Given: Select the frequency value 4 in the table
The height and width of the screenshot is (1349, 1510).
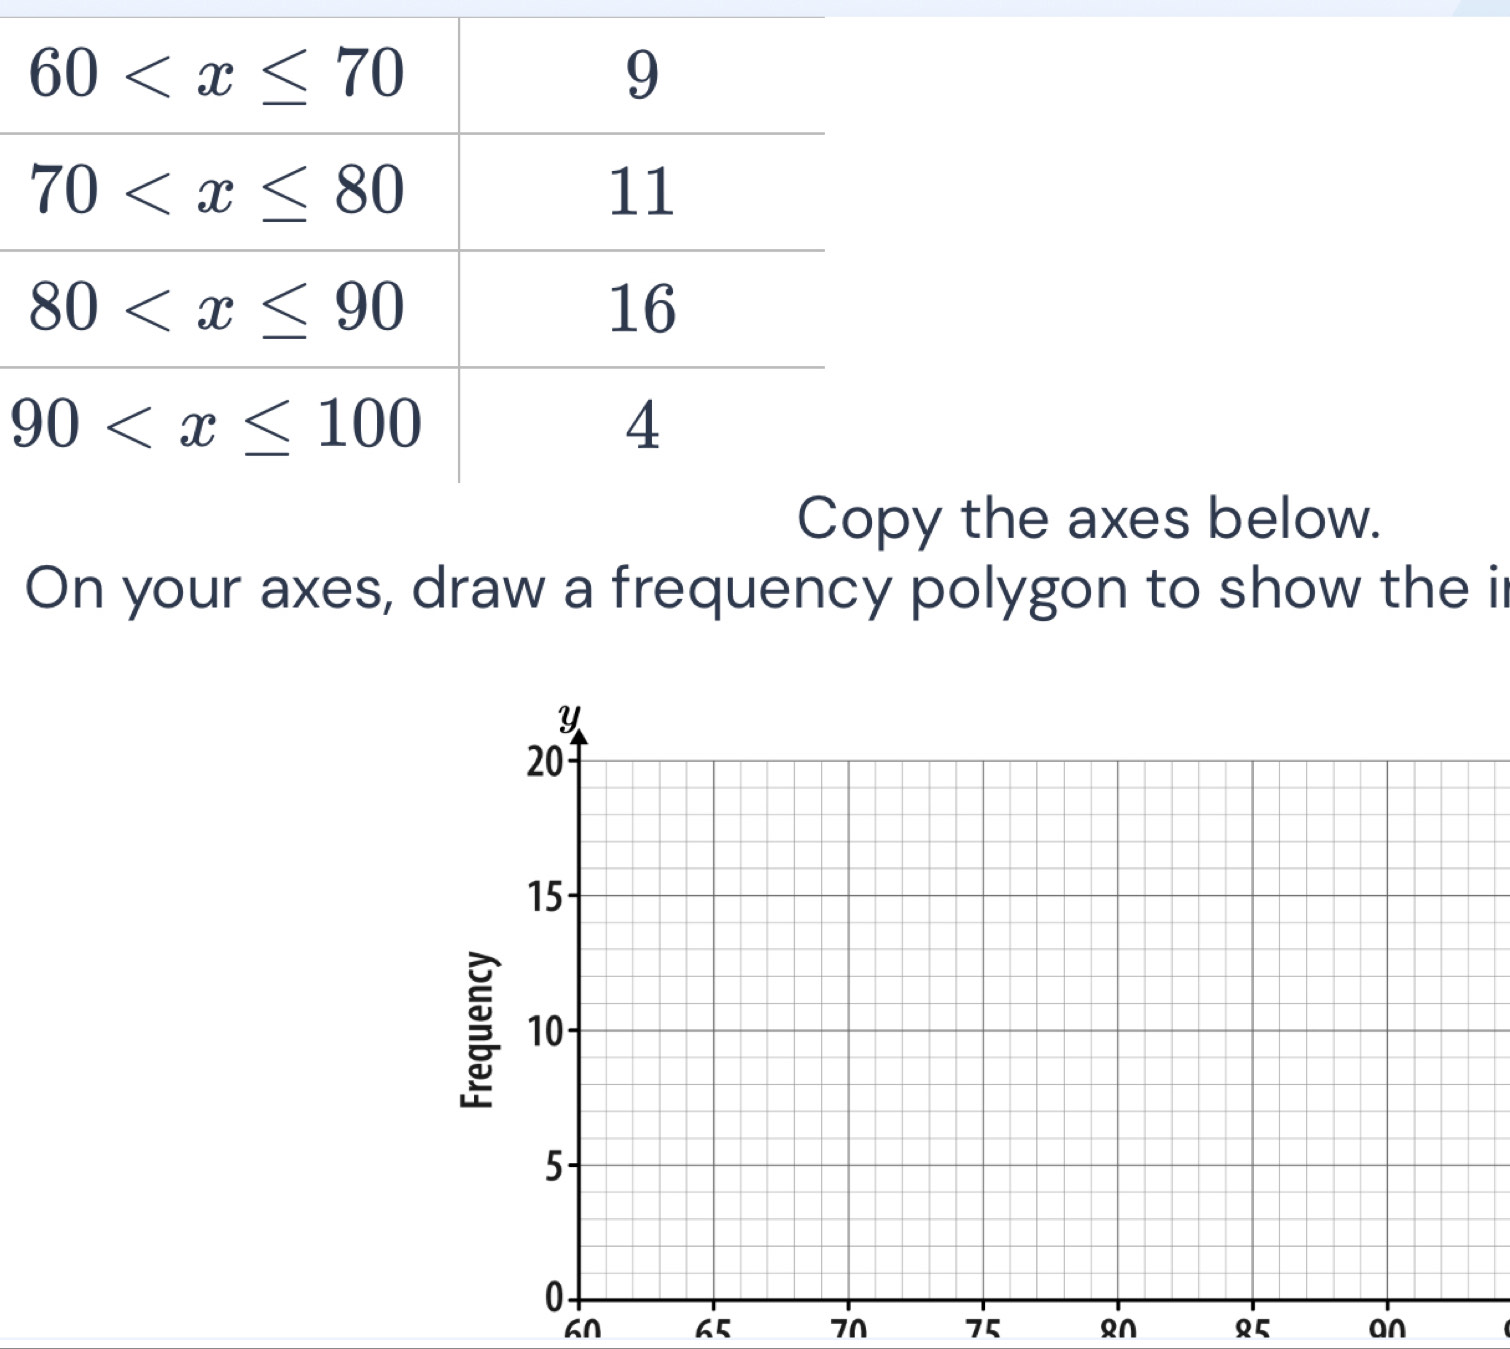Looking at the screenshot, I should coord(642,425).
